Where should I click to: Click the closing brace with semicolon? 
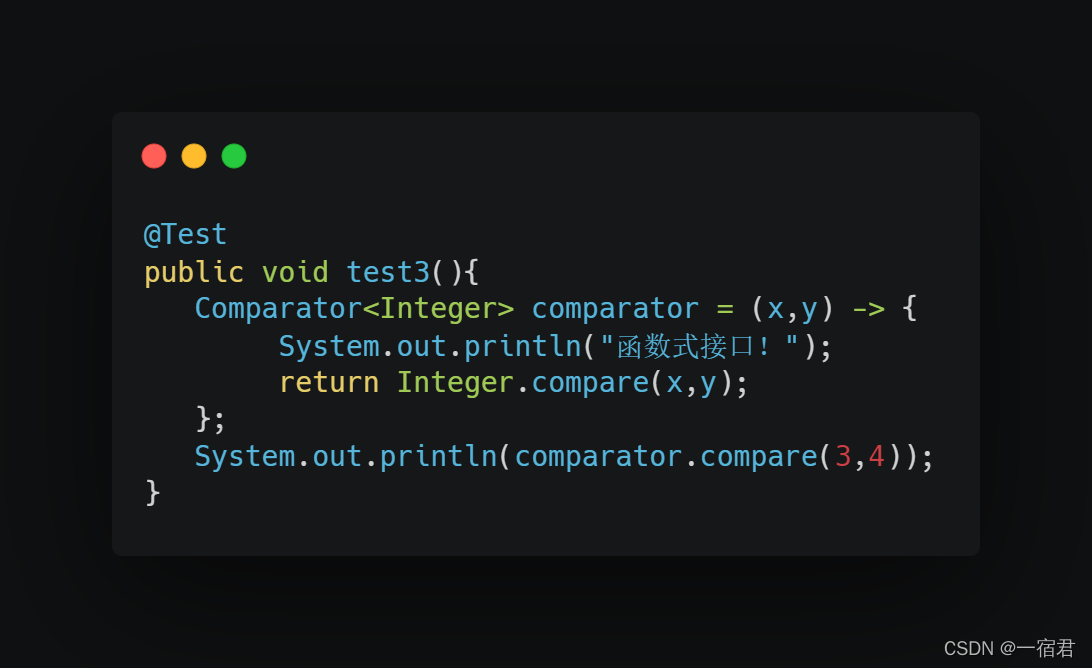click(210, 419)
